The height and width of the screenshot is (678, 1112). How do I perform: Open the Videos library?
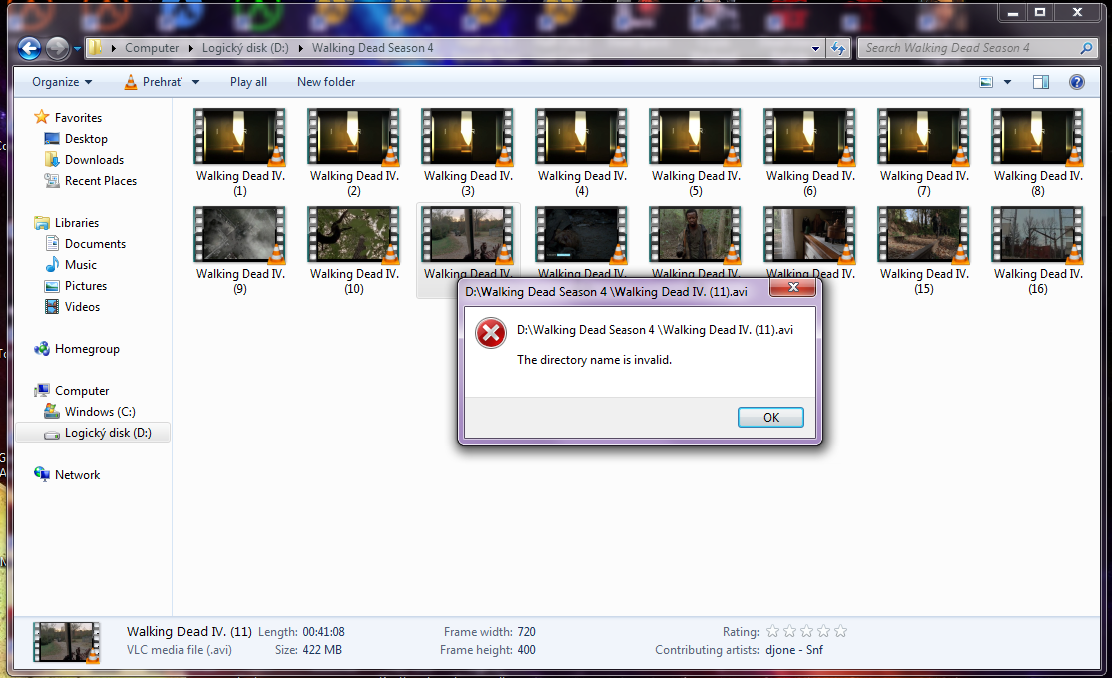pos(72,307)
